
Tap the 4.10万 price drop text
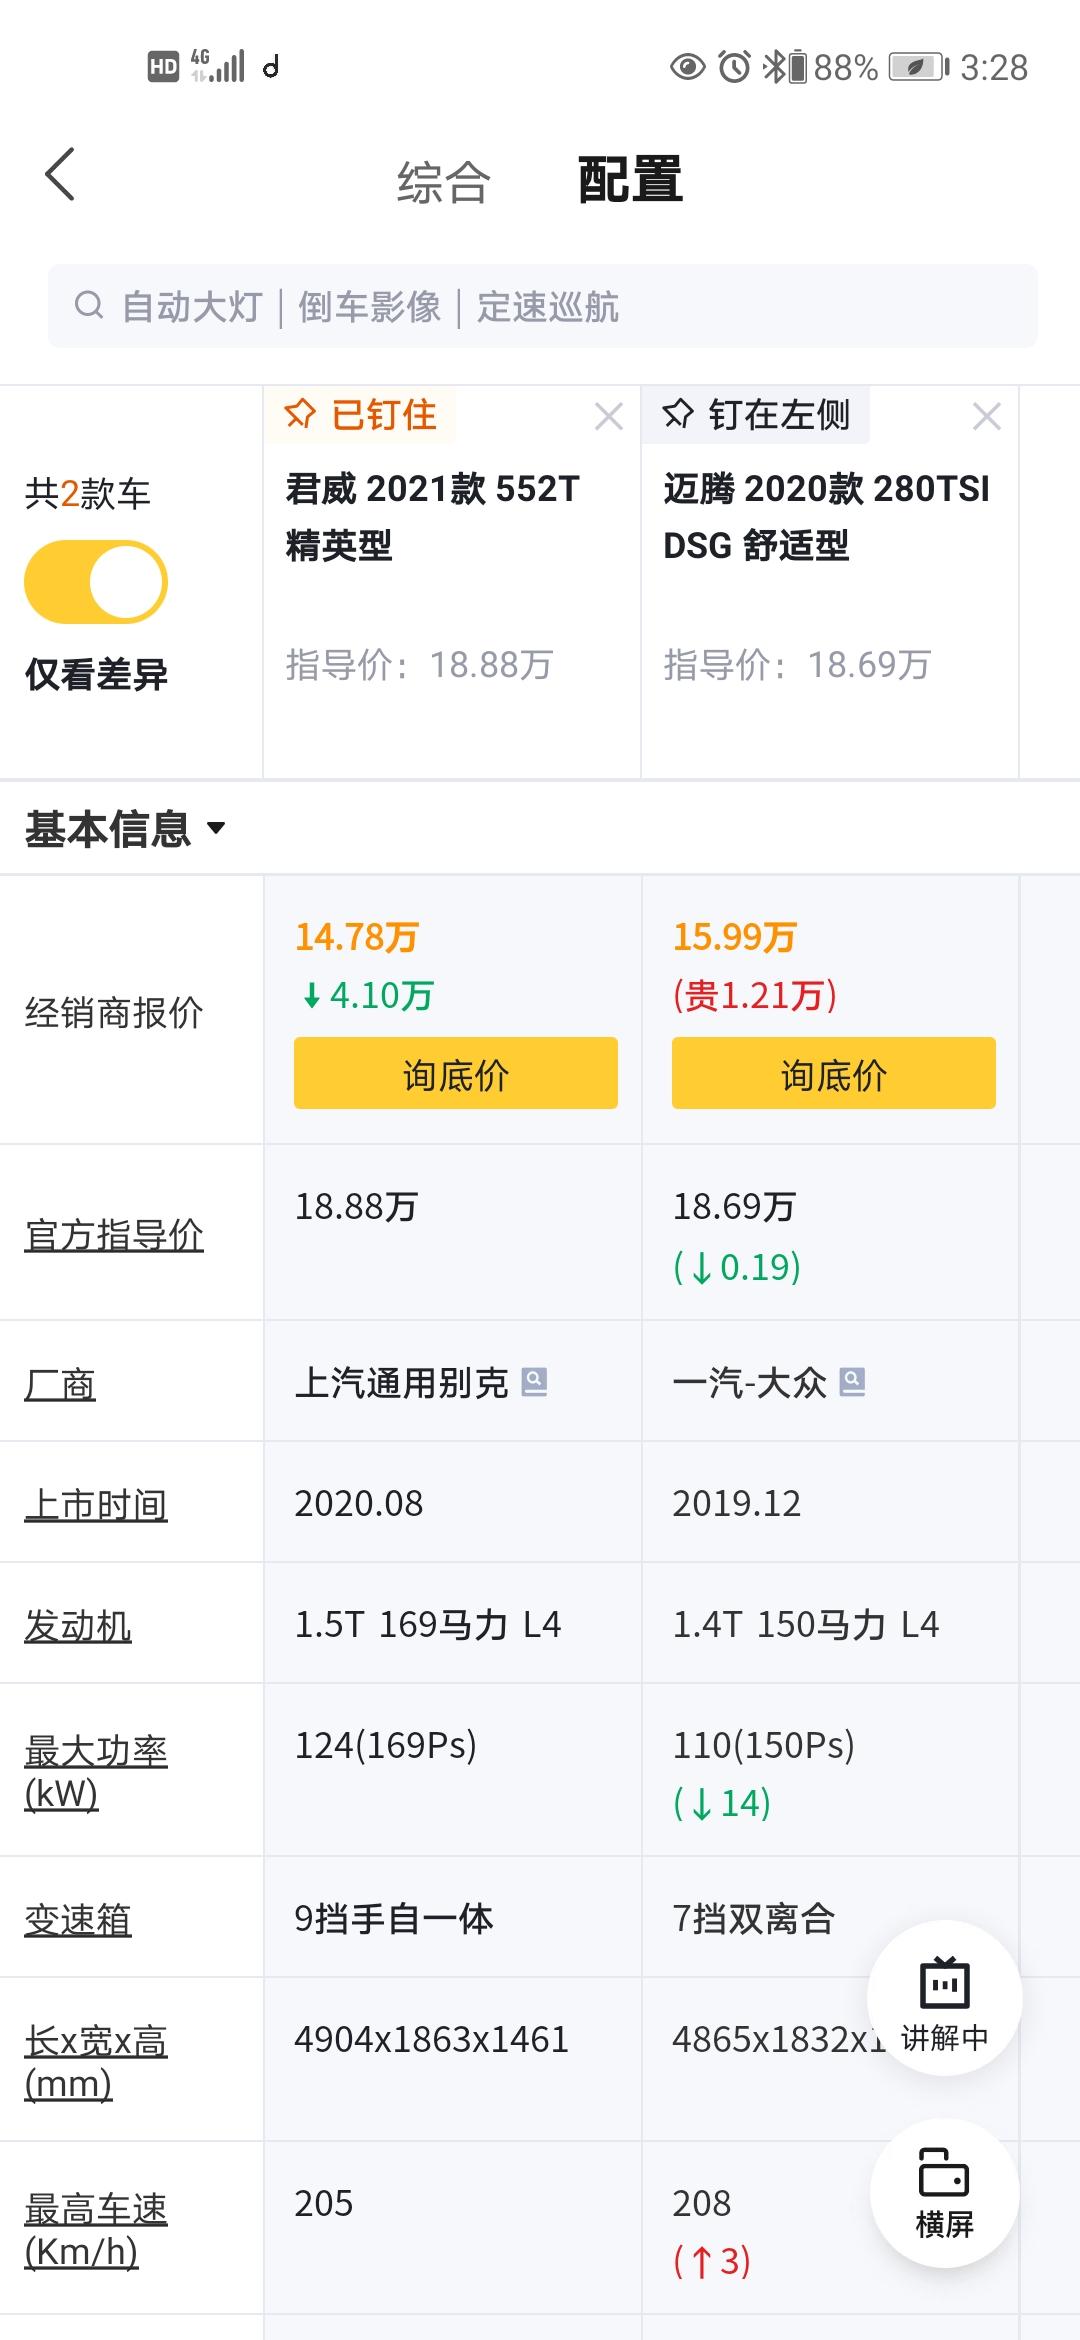point(367,995)
